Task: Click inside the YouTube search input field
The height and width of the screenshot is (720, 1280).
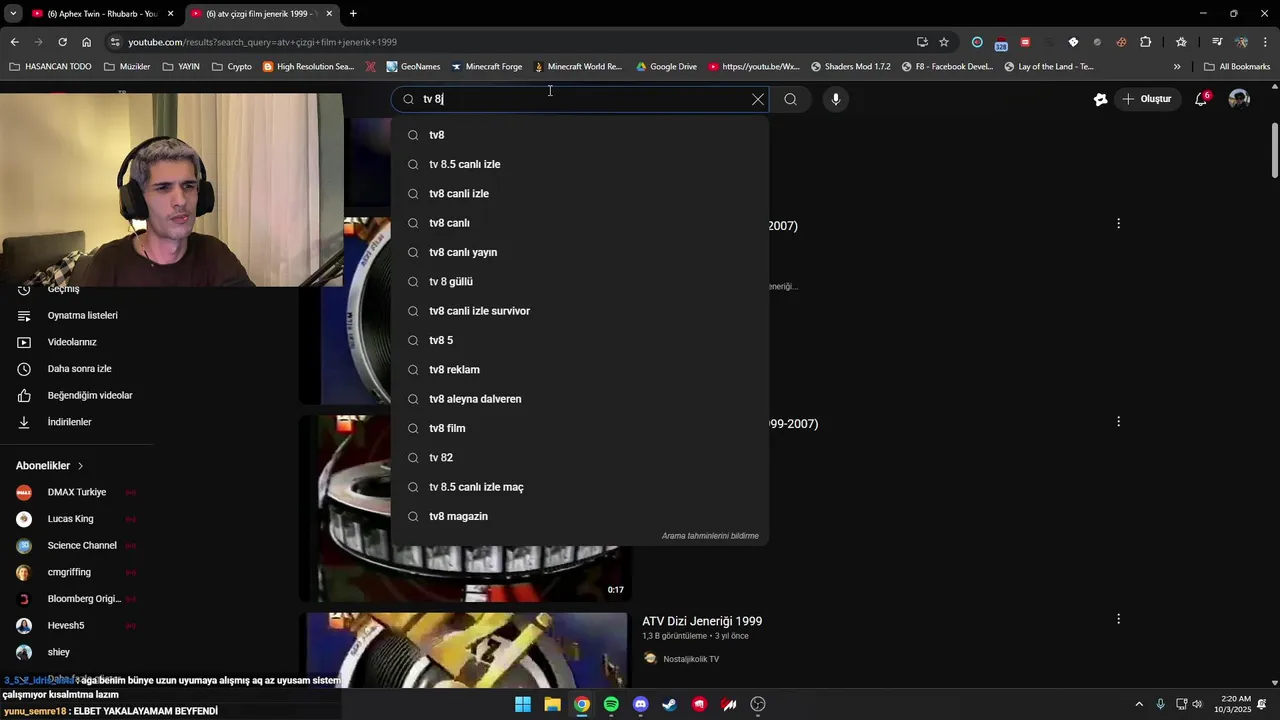Action: tap(580, 99)
